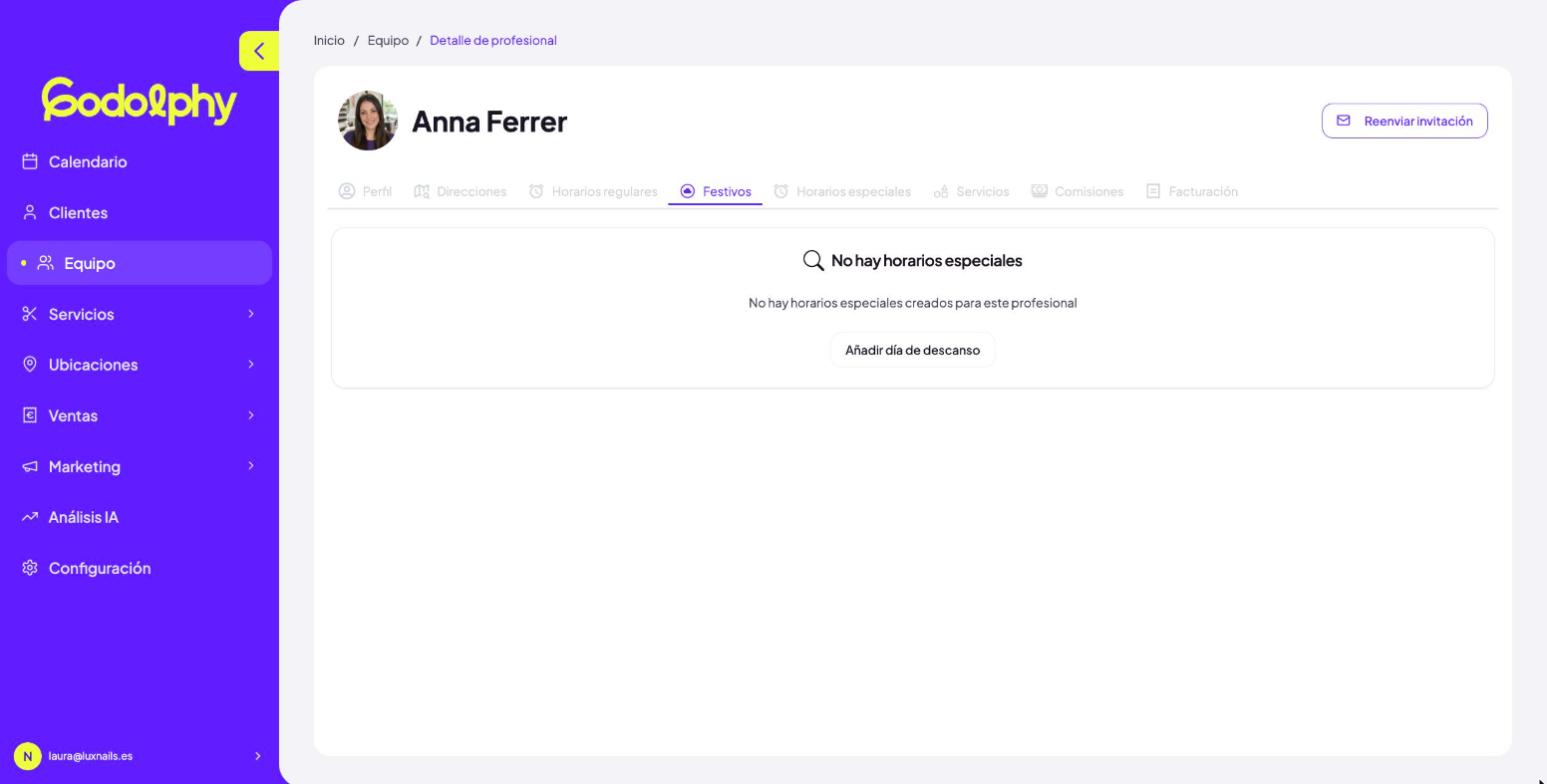This screenshot has height=784, width=1547.
Task: Go to Equipo in the breadcrumb
Action: (388, 40)
